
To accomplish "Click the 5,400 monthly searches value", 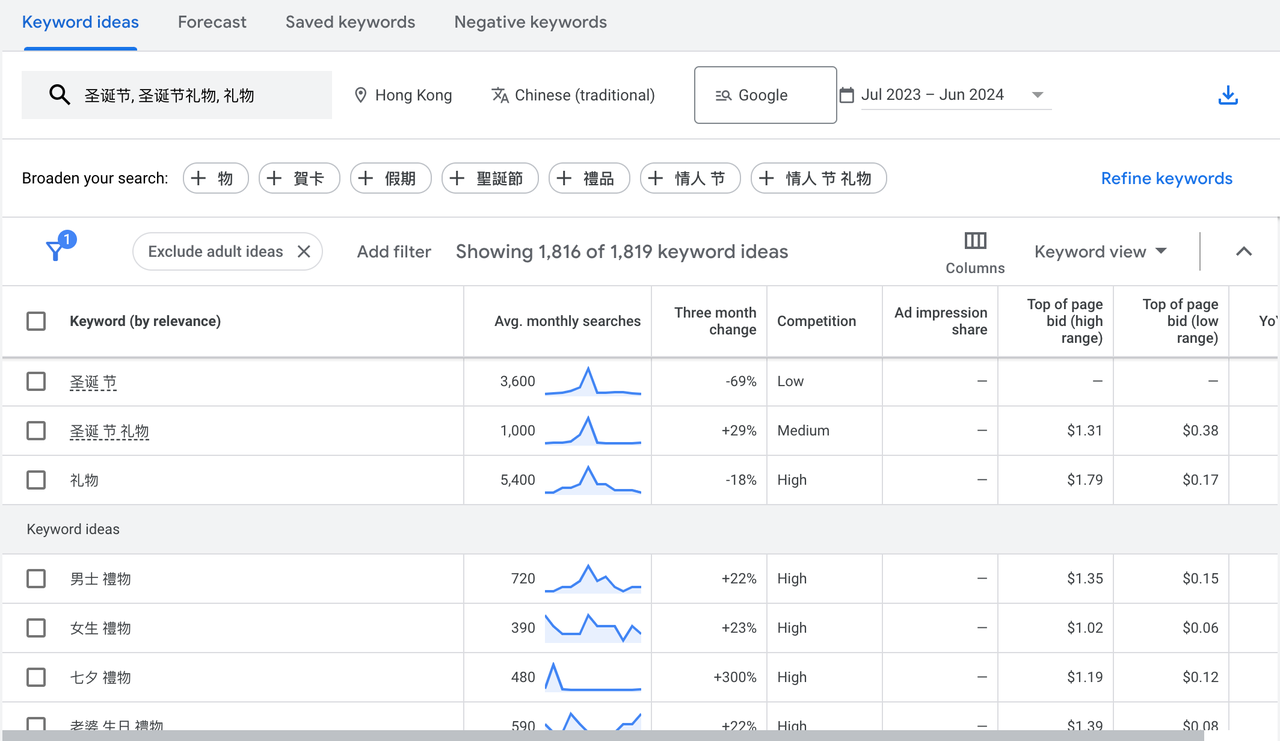I will click(x=518, y=480).
